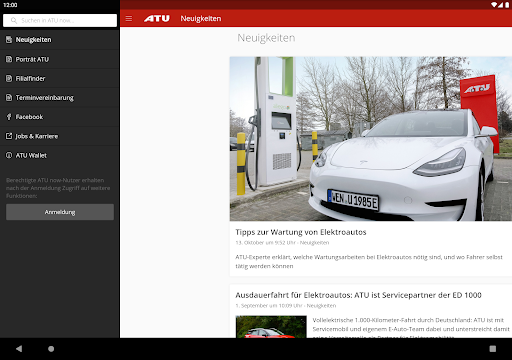
Task: Open the Tesla charging station article image
Action: 371,139
